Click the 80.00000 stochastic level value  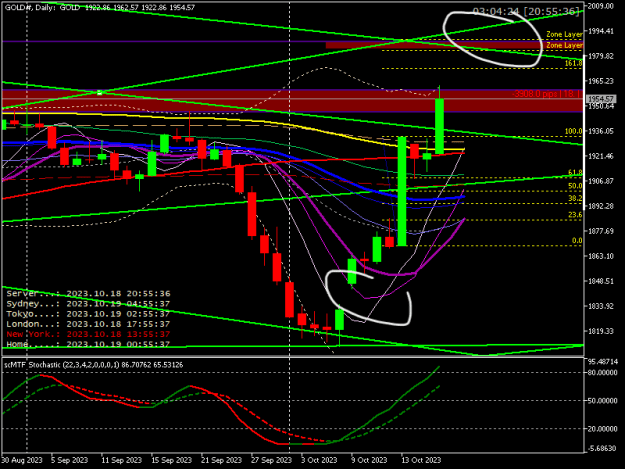tap(603, 373)
